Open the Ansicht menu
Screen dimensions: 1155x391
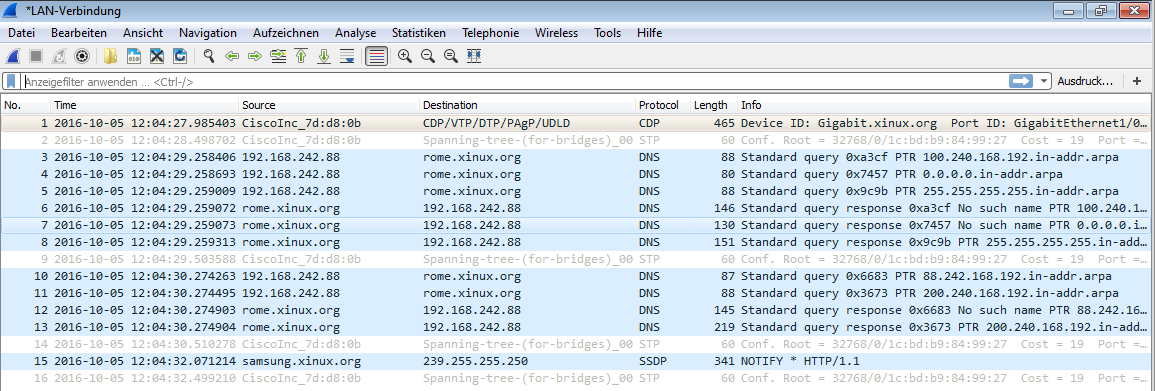pos(143,33)
